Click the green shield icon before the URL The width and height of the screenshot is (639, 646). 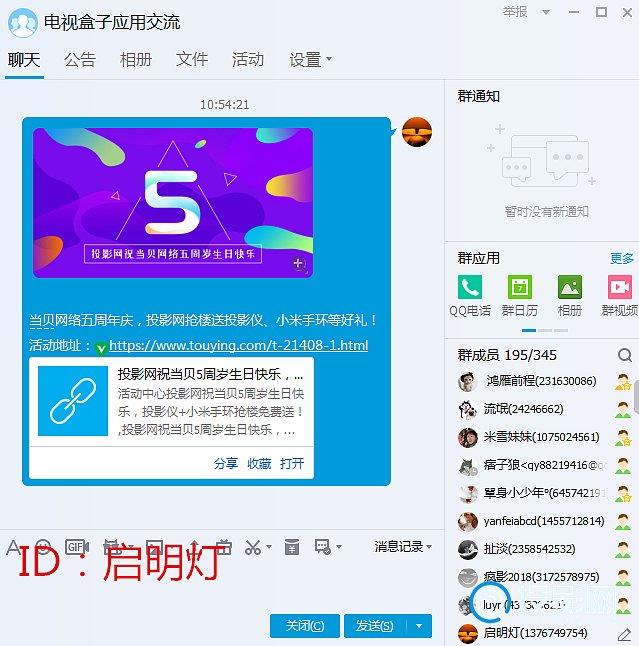pyautogui.click(x=101, y=349)
